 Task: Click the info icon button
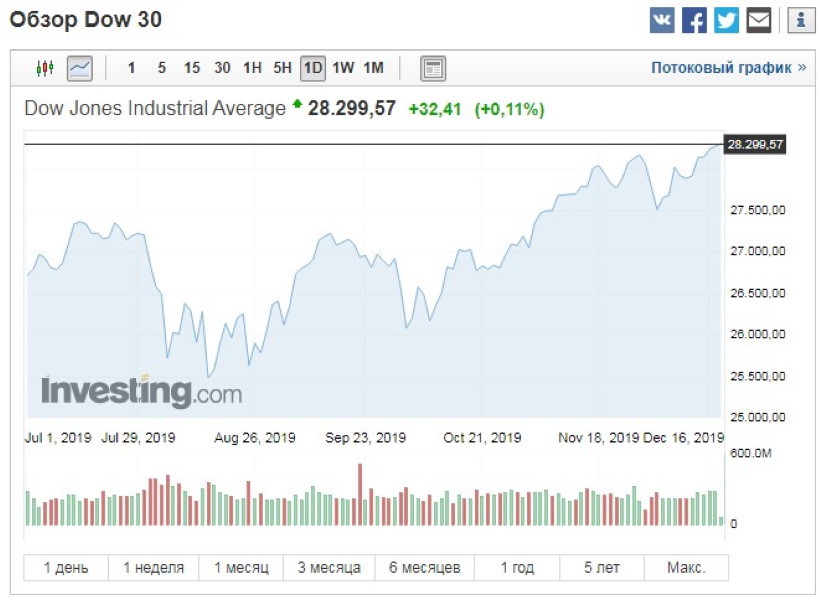(801, 20)
